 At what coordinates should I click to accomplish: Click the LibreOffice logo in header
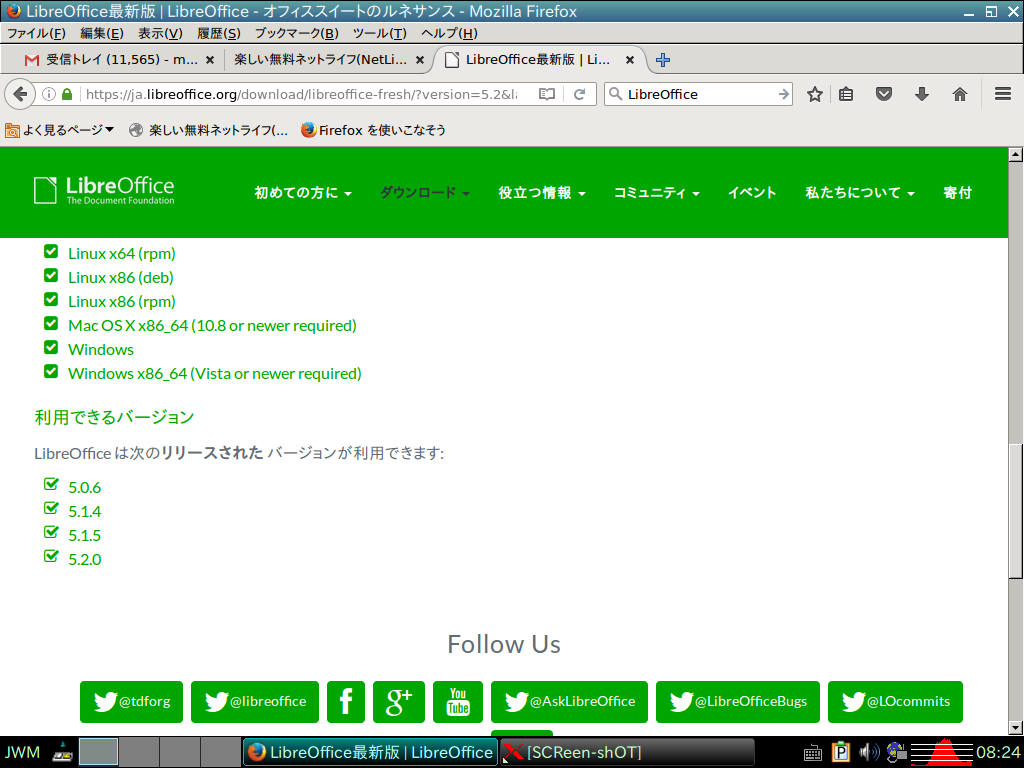click(x=104, y=190)
